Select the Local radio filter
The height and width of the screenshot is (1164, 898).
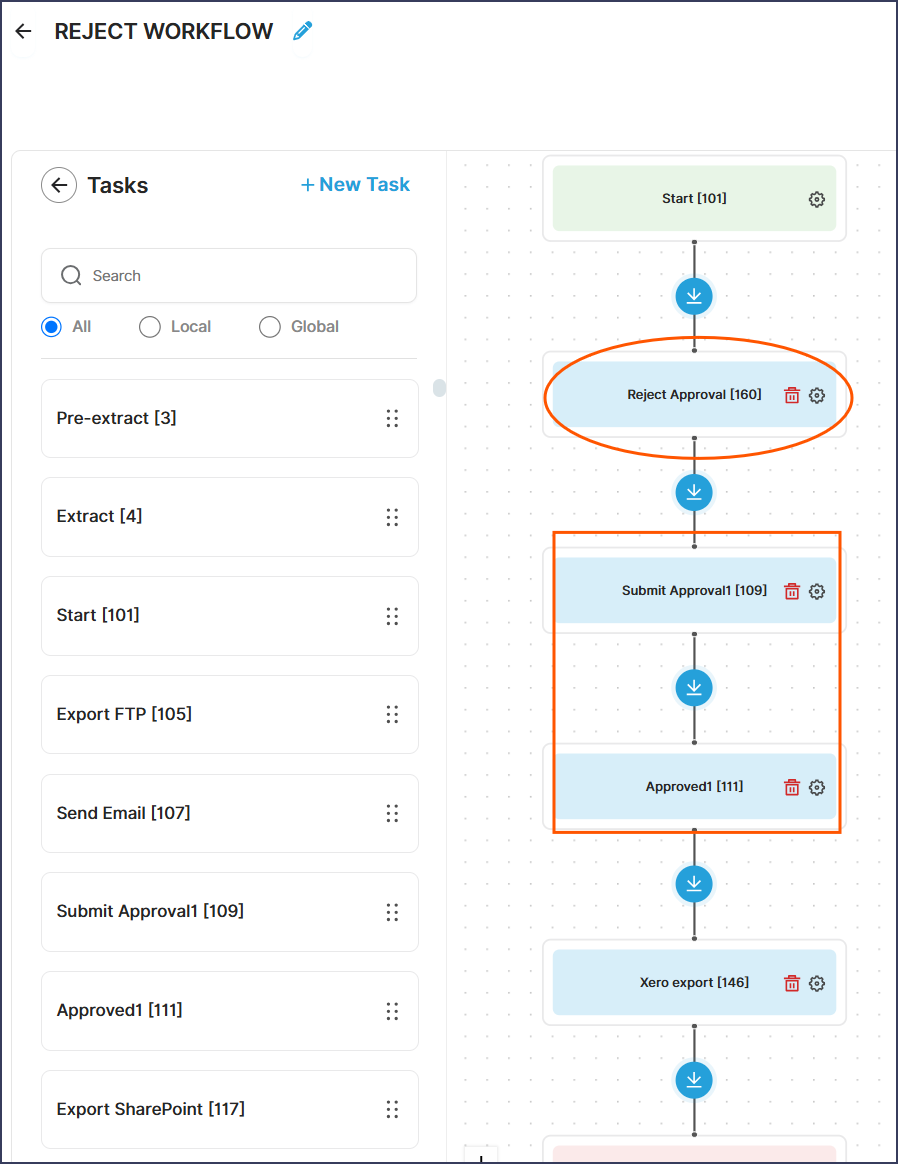[x=150, y=327]
